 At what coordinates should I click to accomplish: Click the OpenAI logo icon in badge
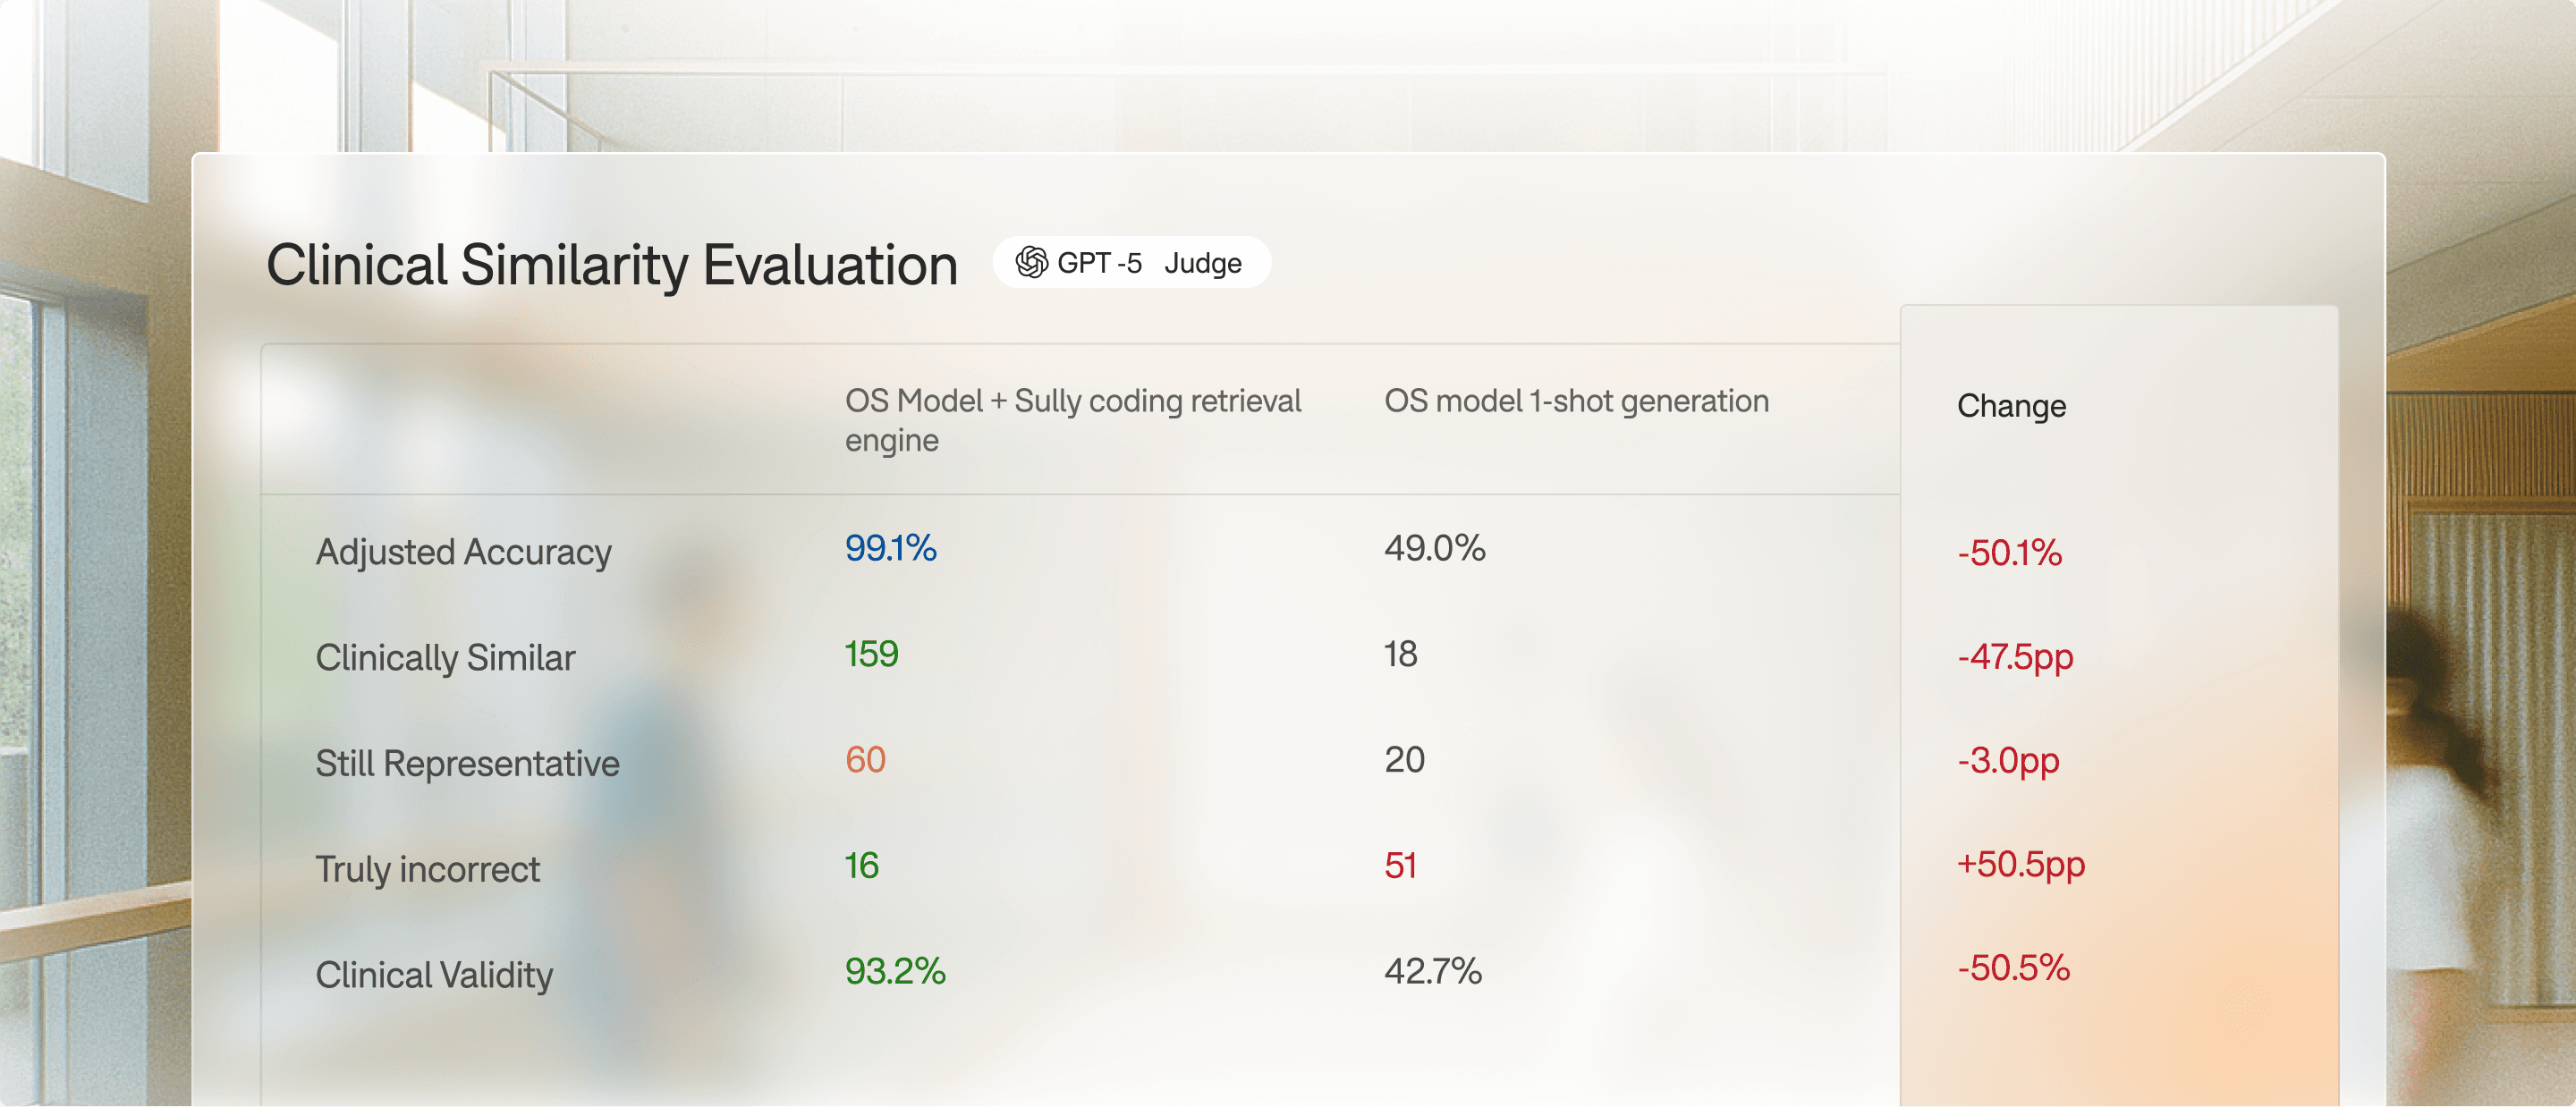pos(1031,262)
